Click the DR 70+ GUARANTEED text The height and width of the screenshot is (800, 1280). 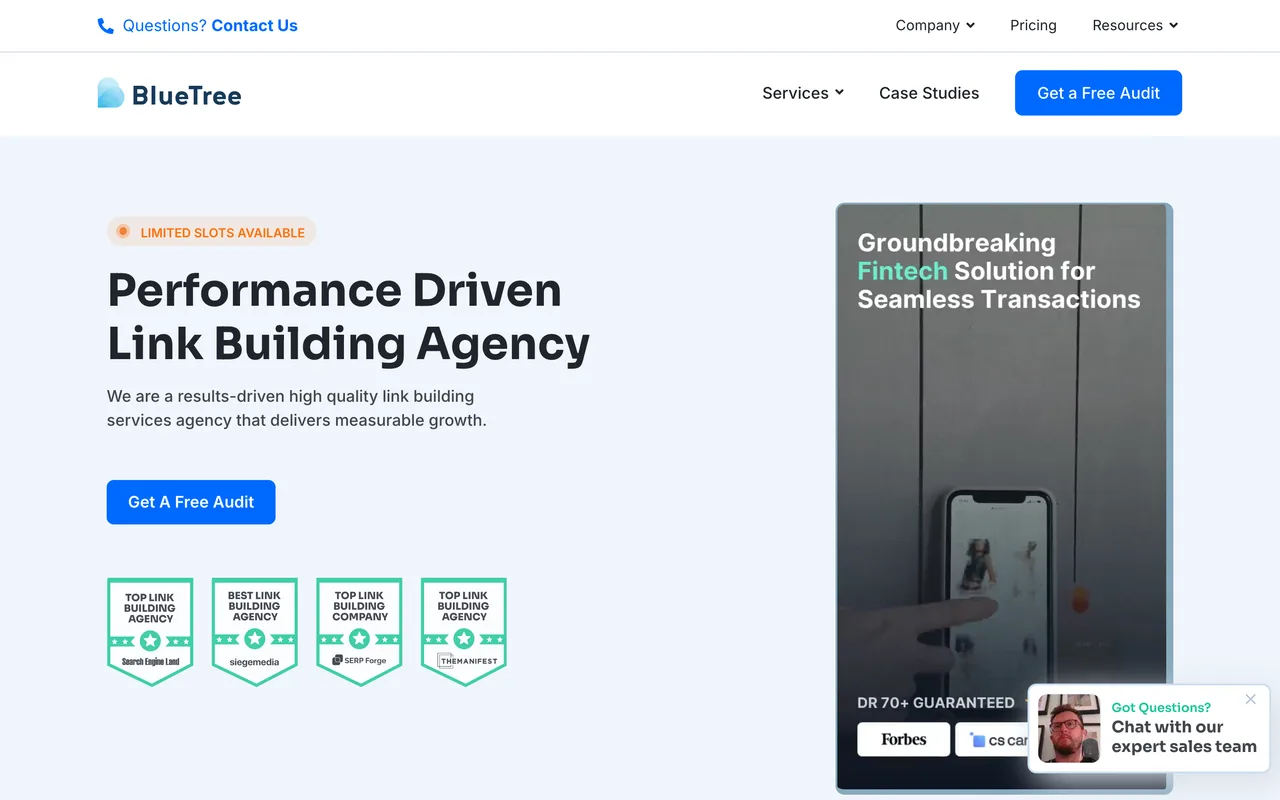click(x=936, y=703)
